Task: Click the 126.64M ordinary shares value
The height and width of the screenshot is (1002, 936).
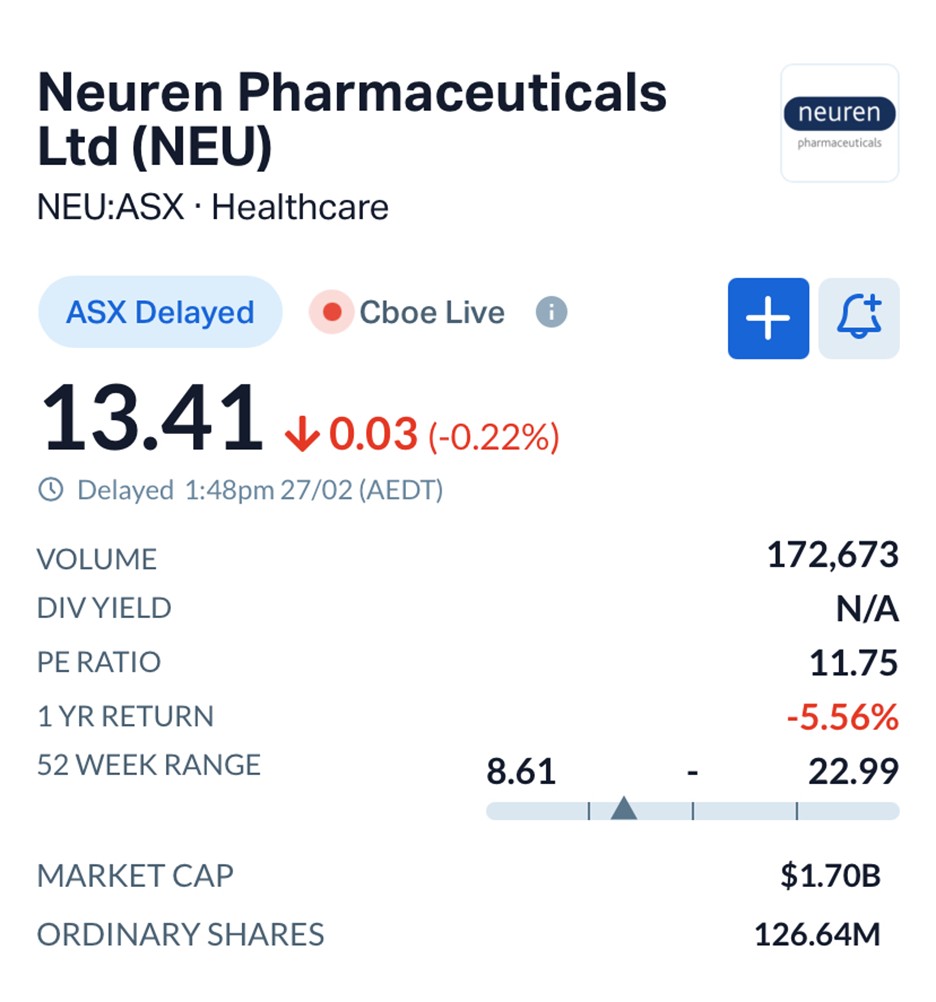Action: pyautogui.click(x=817, y=935)
